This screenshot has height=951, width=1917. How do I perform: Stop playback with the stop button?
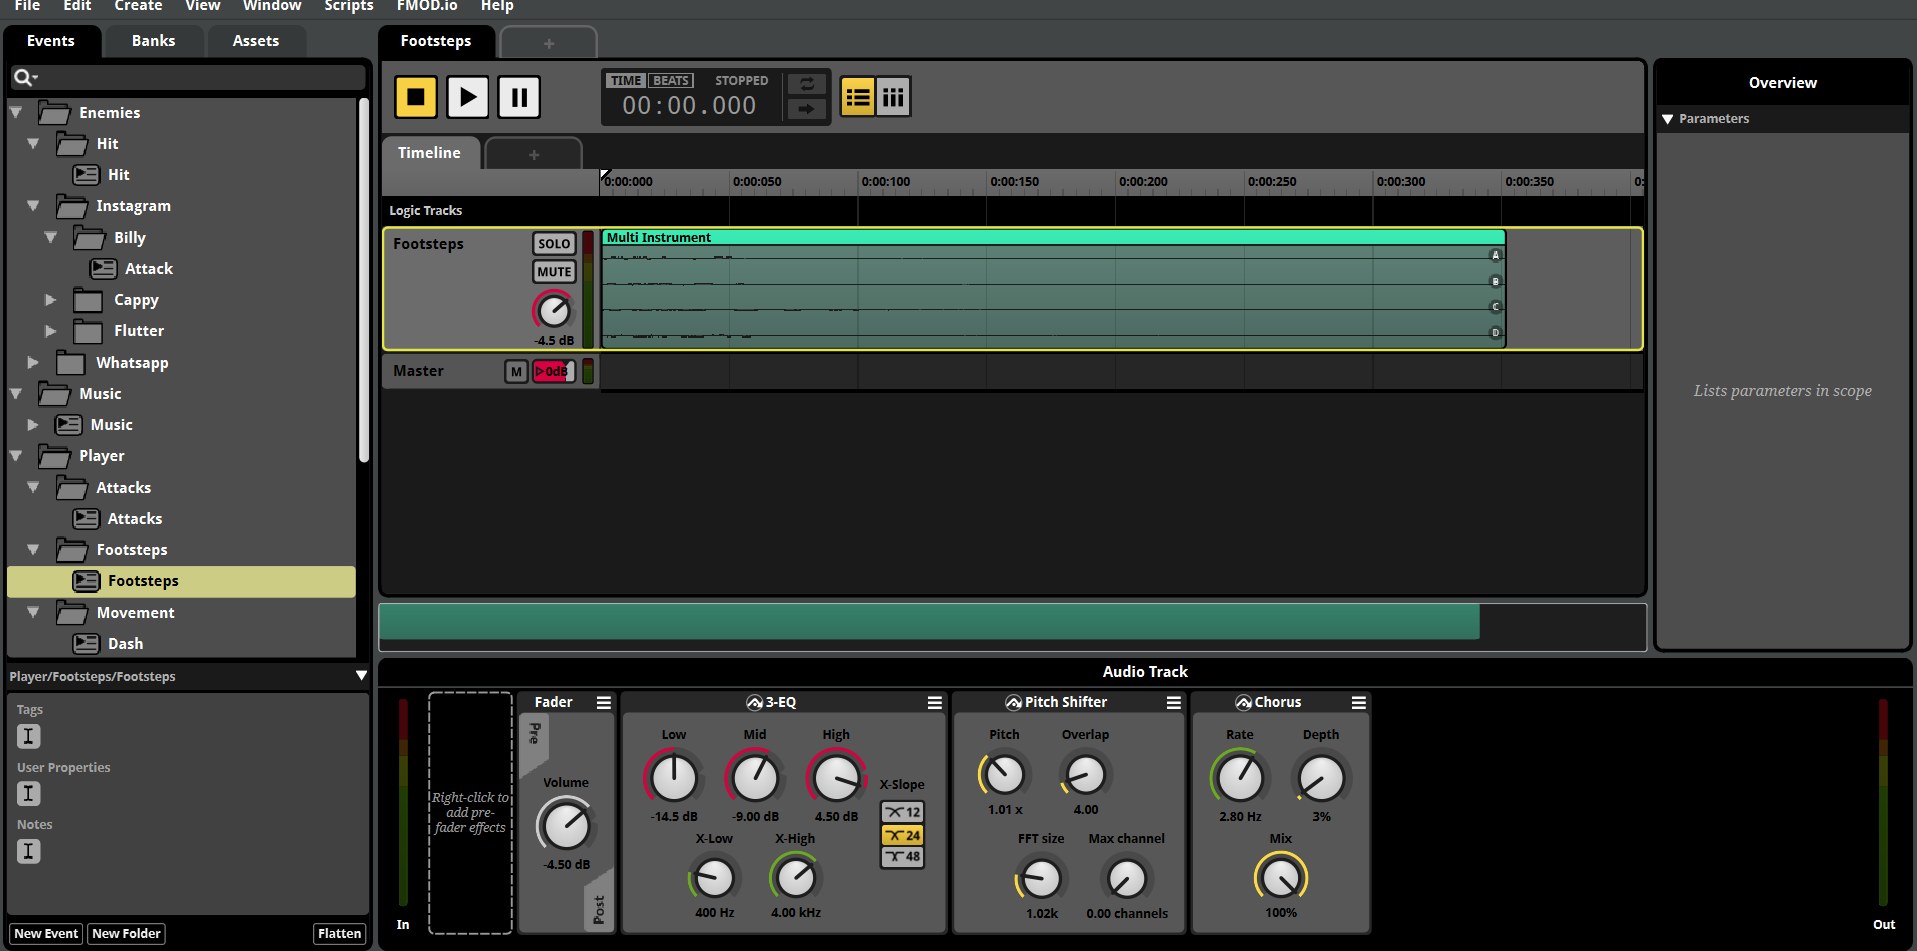pos(415,97)
